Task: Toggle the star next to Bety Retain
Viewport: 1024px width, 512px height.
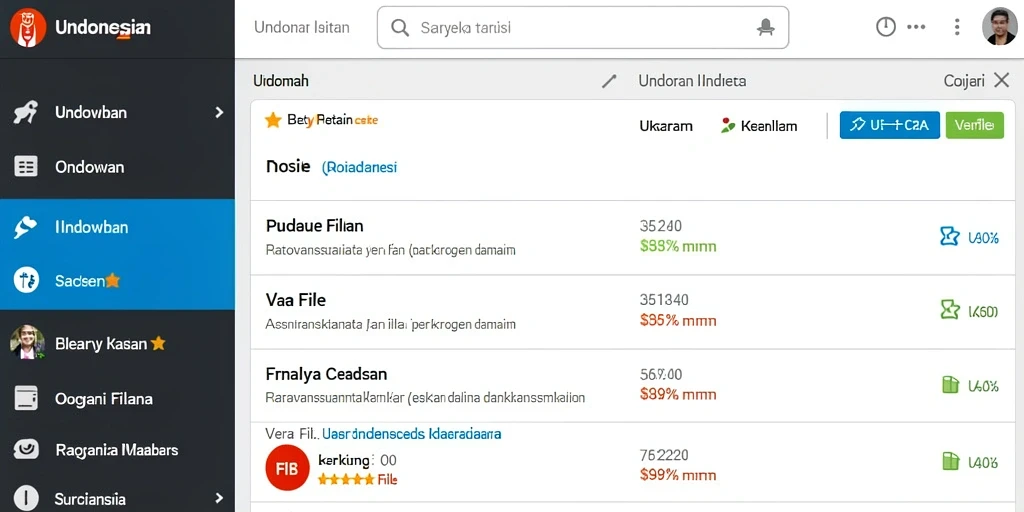Action: [x=273, y=120]
